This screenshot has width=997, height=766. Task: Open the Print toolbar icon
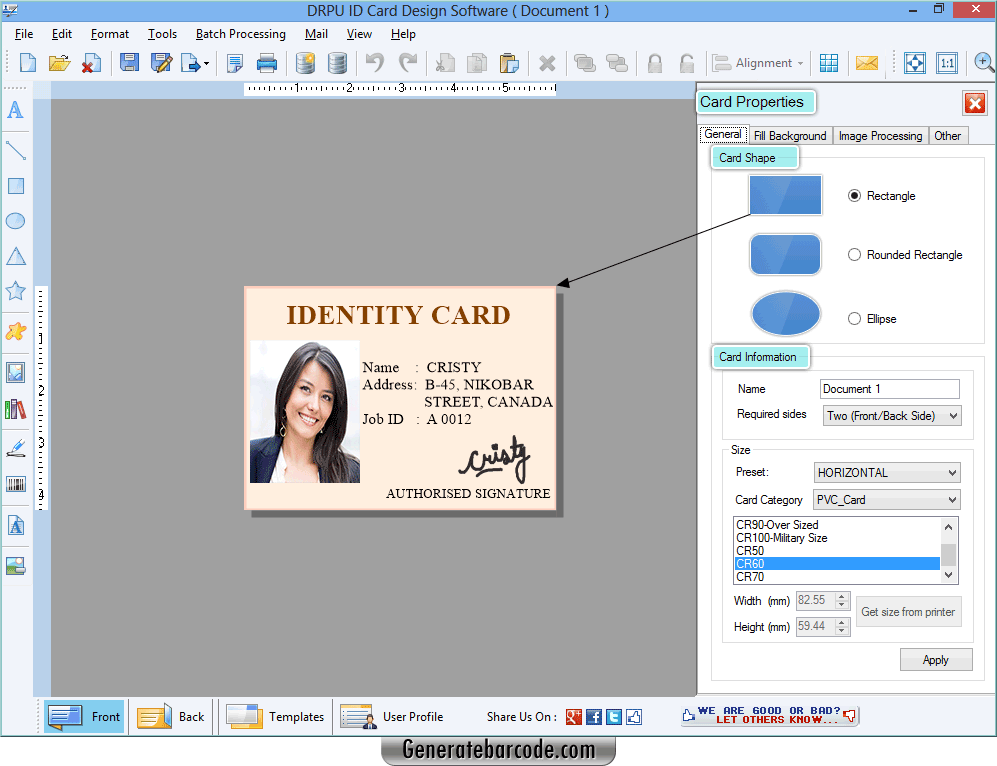coord(267,62)
